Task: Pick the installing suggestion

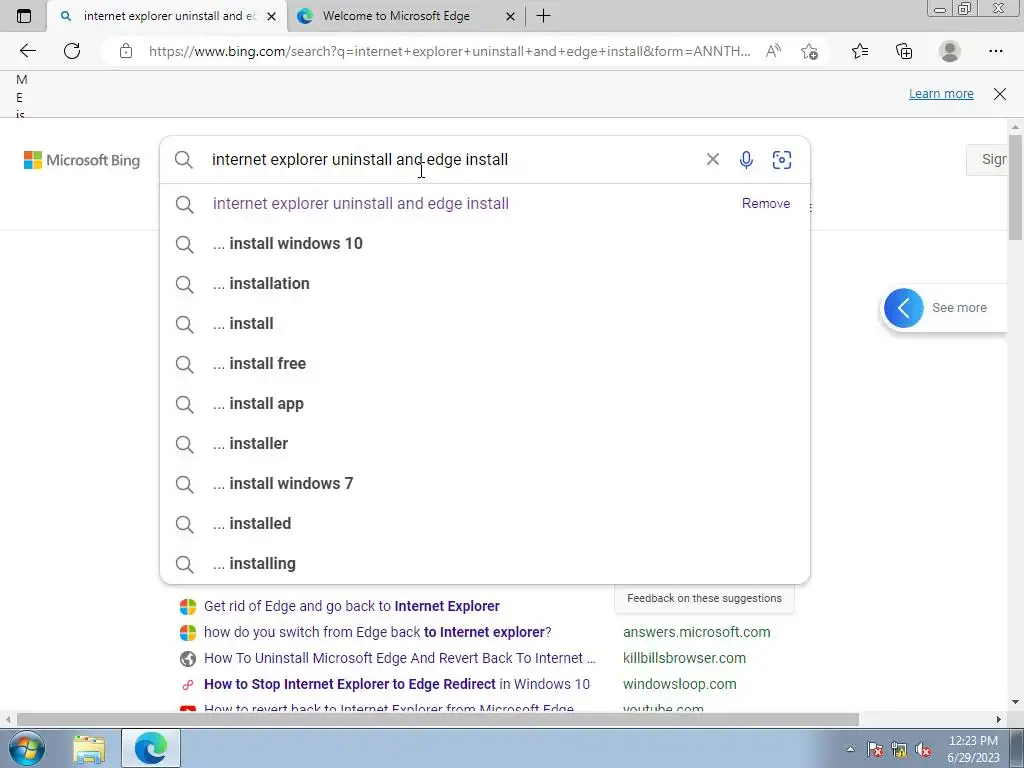Action: 485,563
